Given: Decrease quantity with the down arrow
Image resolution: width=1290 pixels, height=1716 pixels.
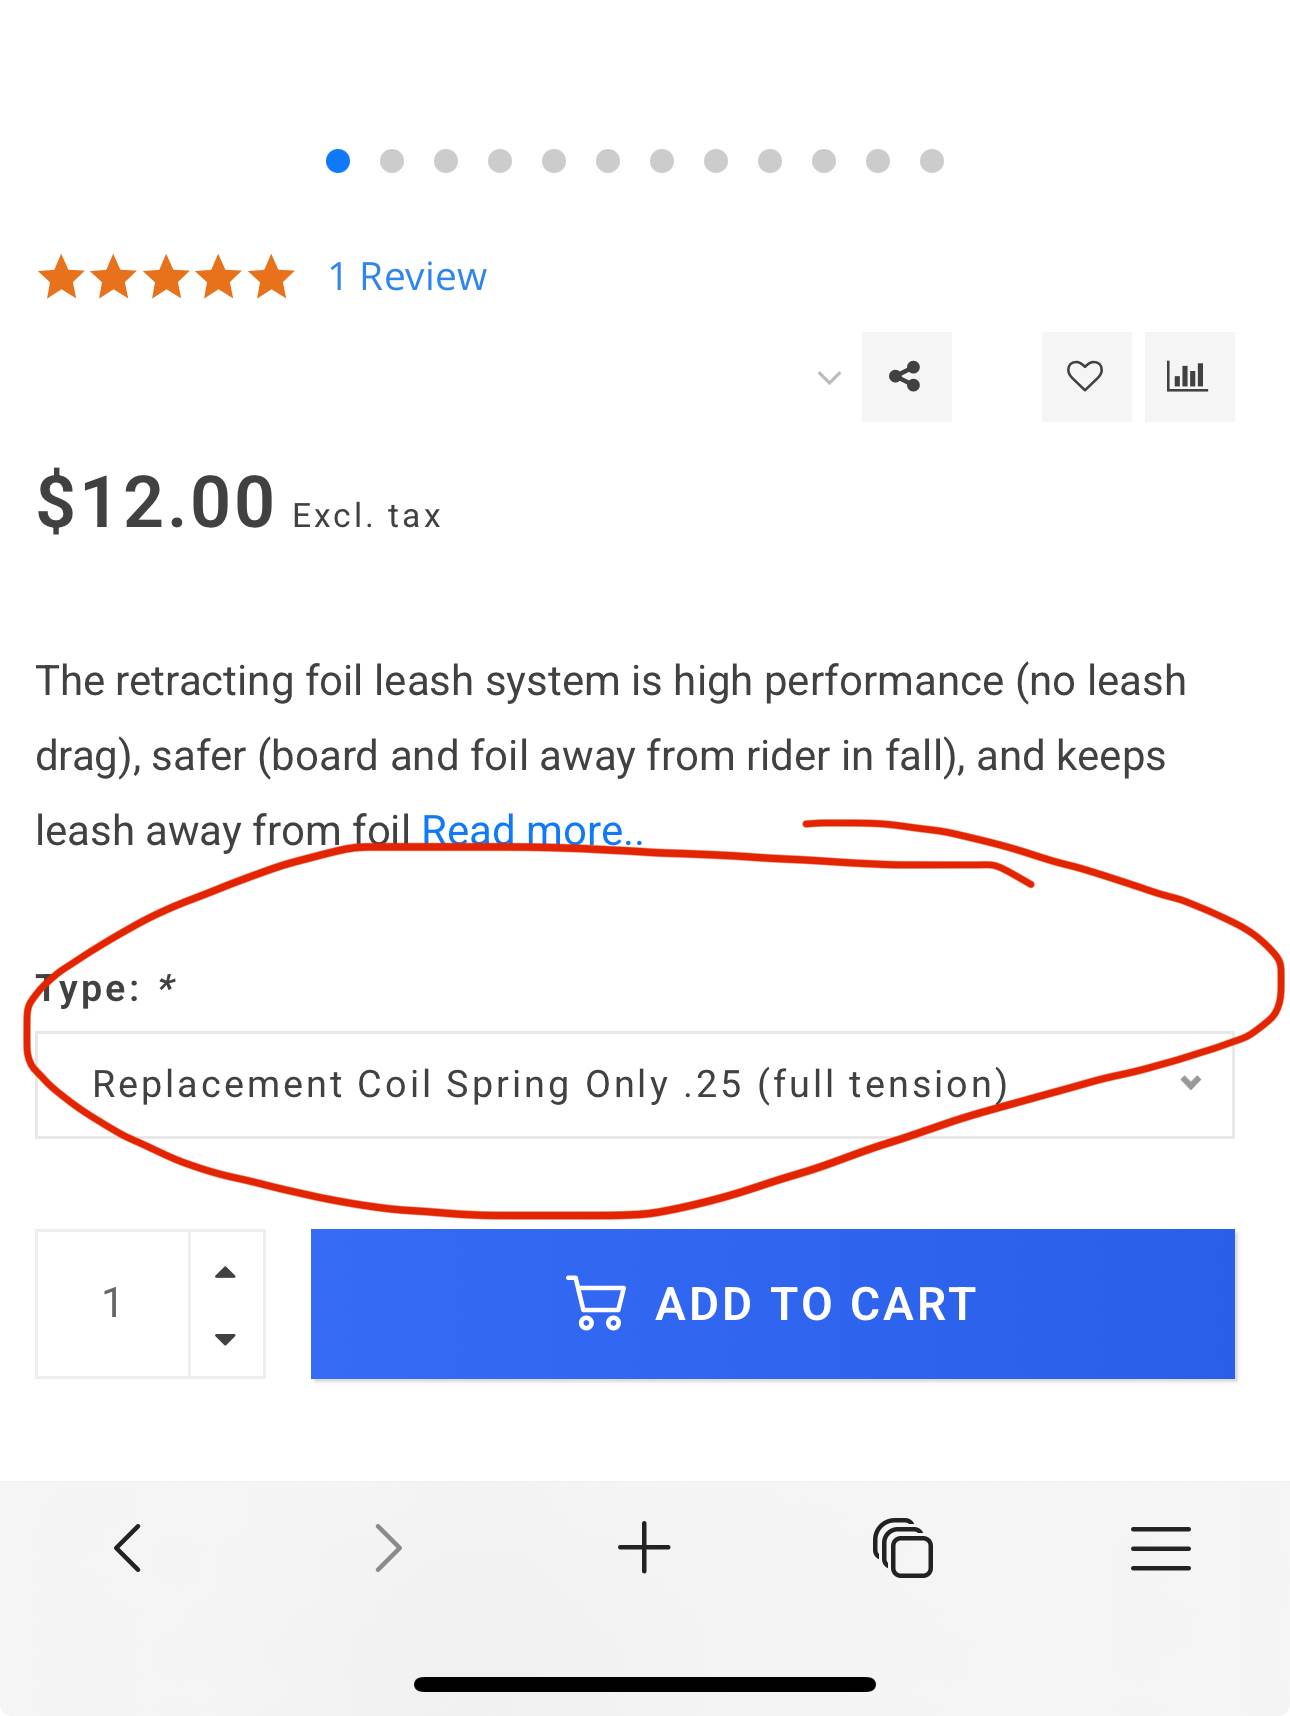Looking at the screenshot, I should (226, 1339).
